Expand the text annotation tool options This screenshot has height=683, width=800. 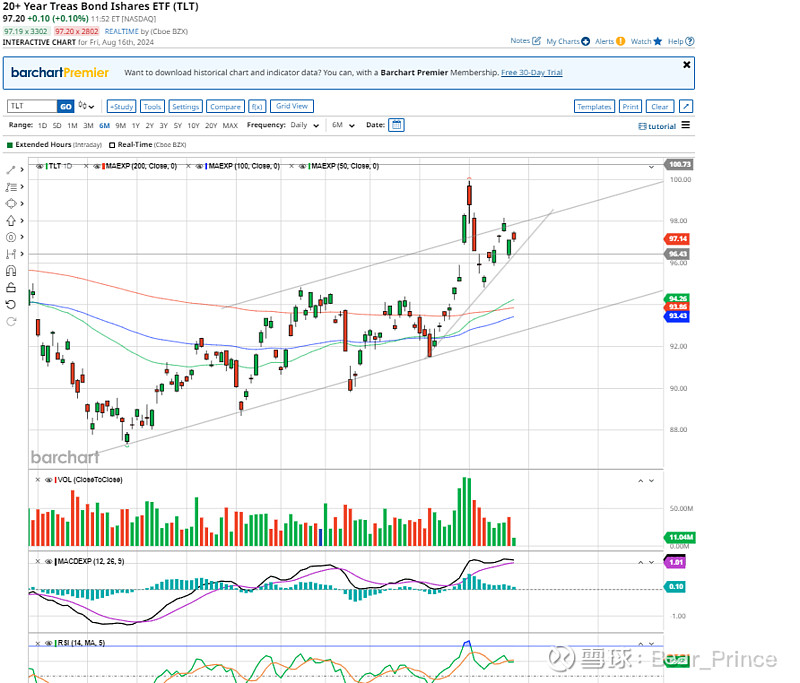click(22, 187)
